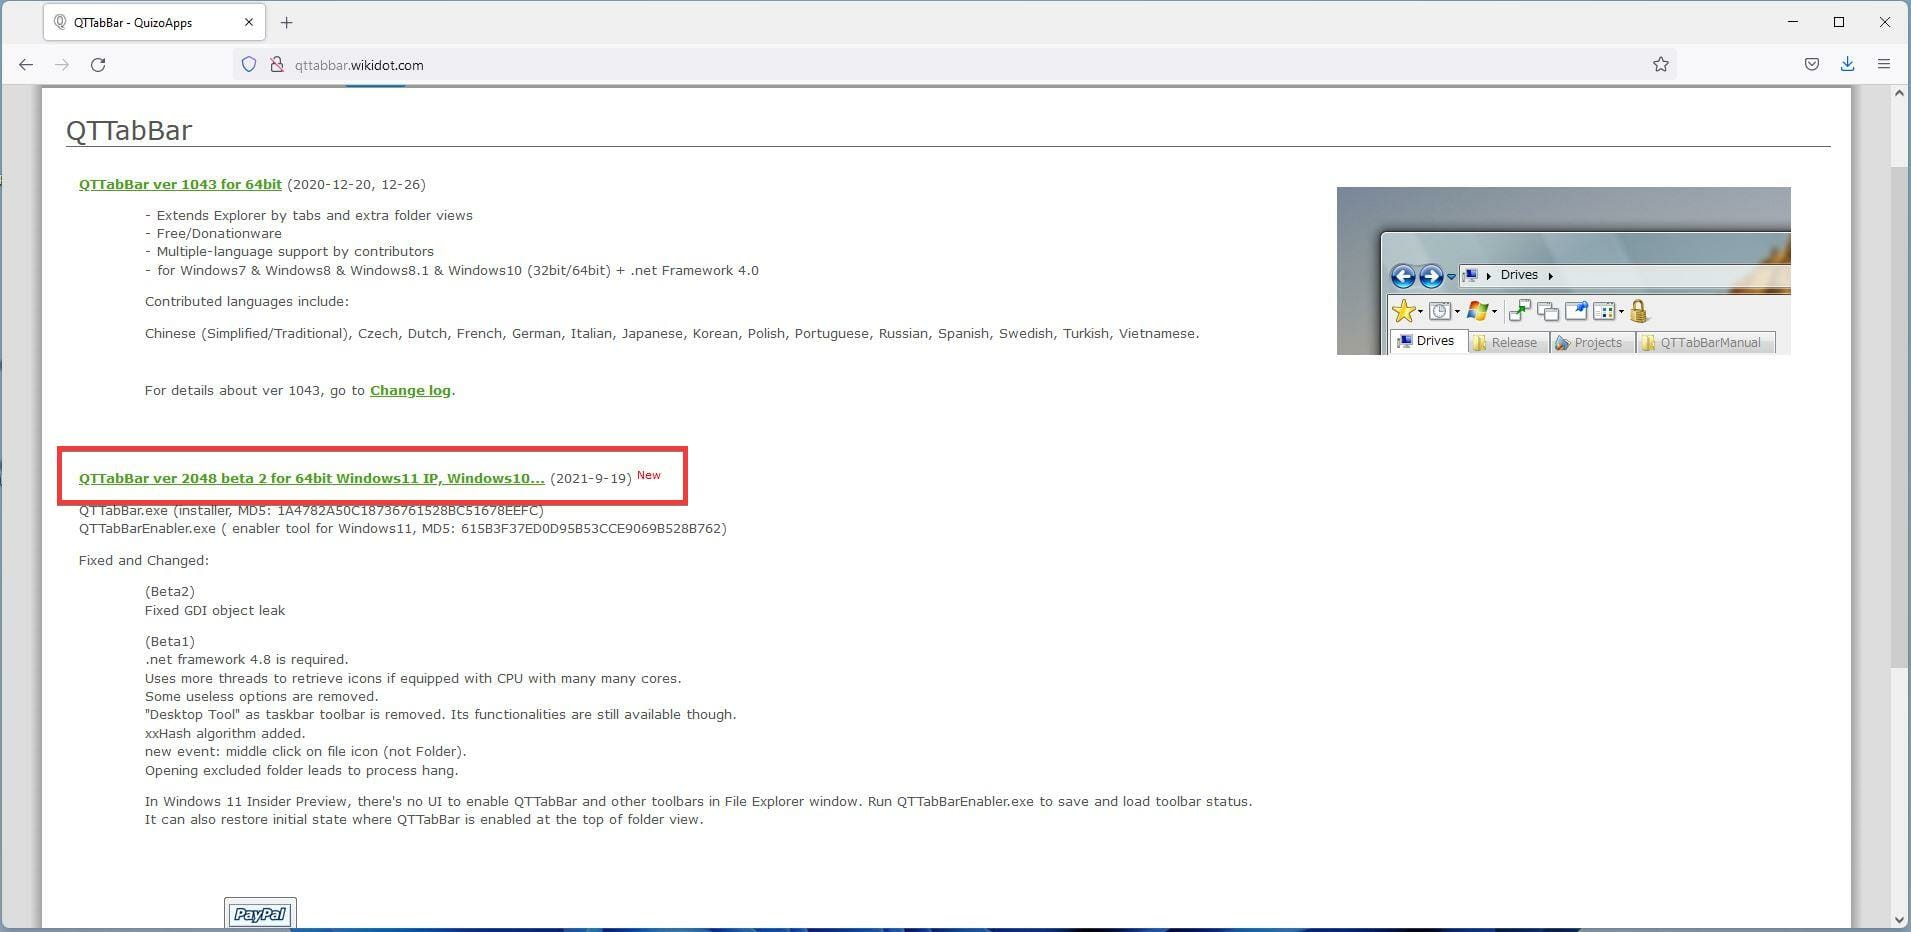Toggle the bookmark star for this page
1911x932 pixels.
(x=1659, y=64)
